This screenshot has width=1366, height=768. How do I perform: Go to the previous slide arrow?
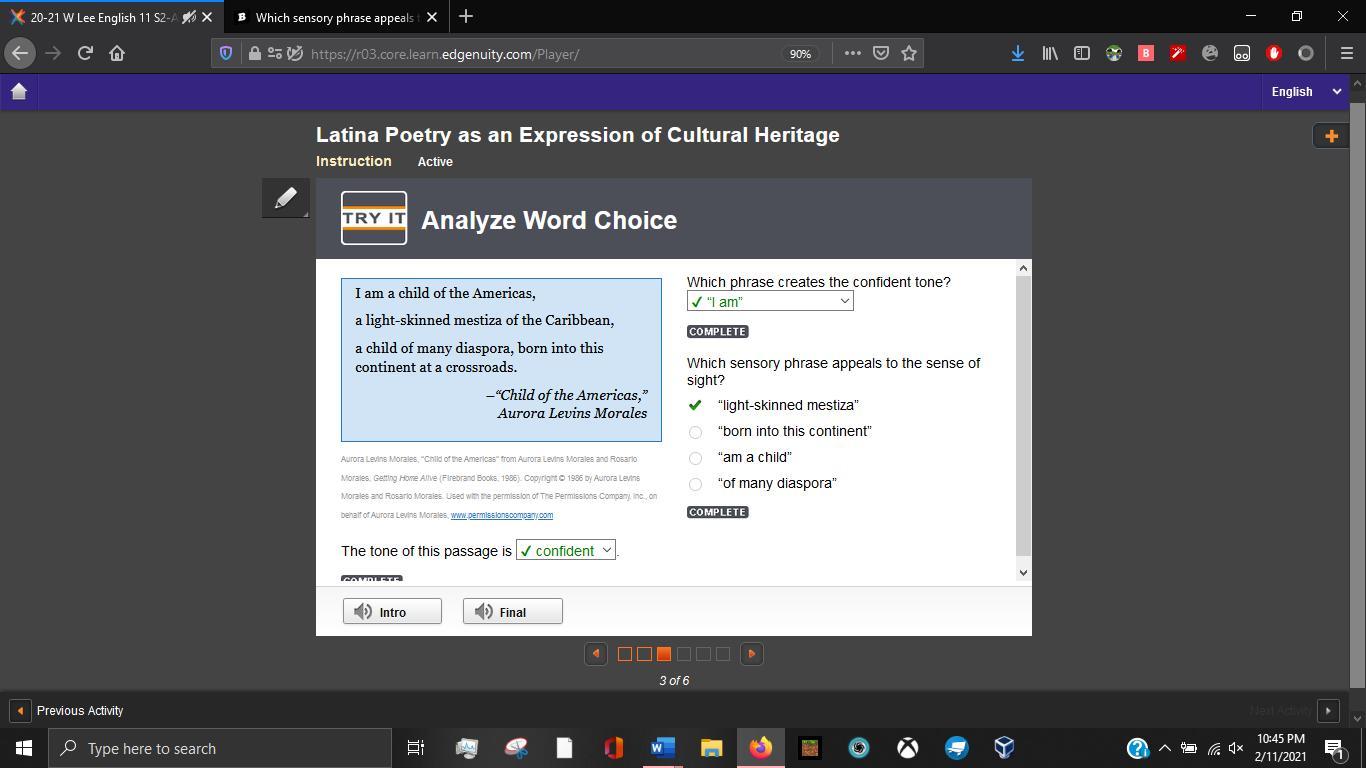(x=596, y=654)
